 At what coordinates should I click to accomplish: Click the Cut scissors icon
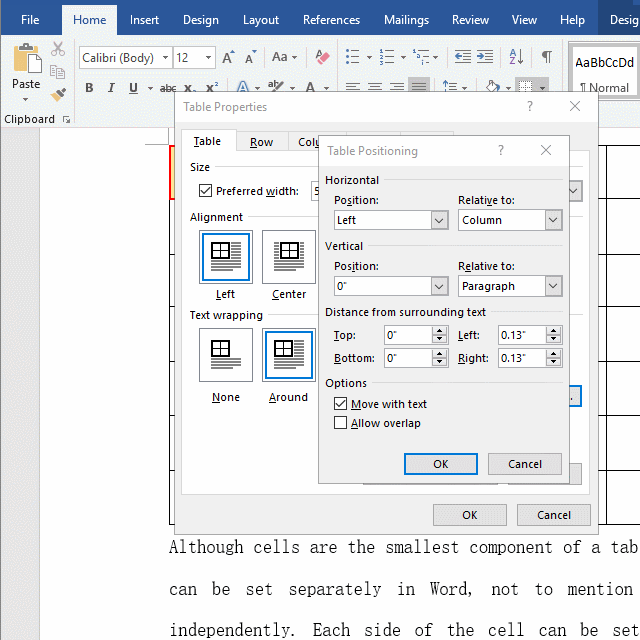coord(58,49)
